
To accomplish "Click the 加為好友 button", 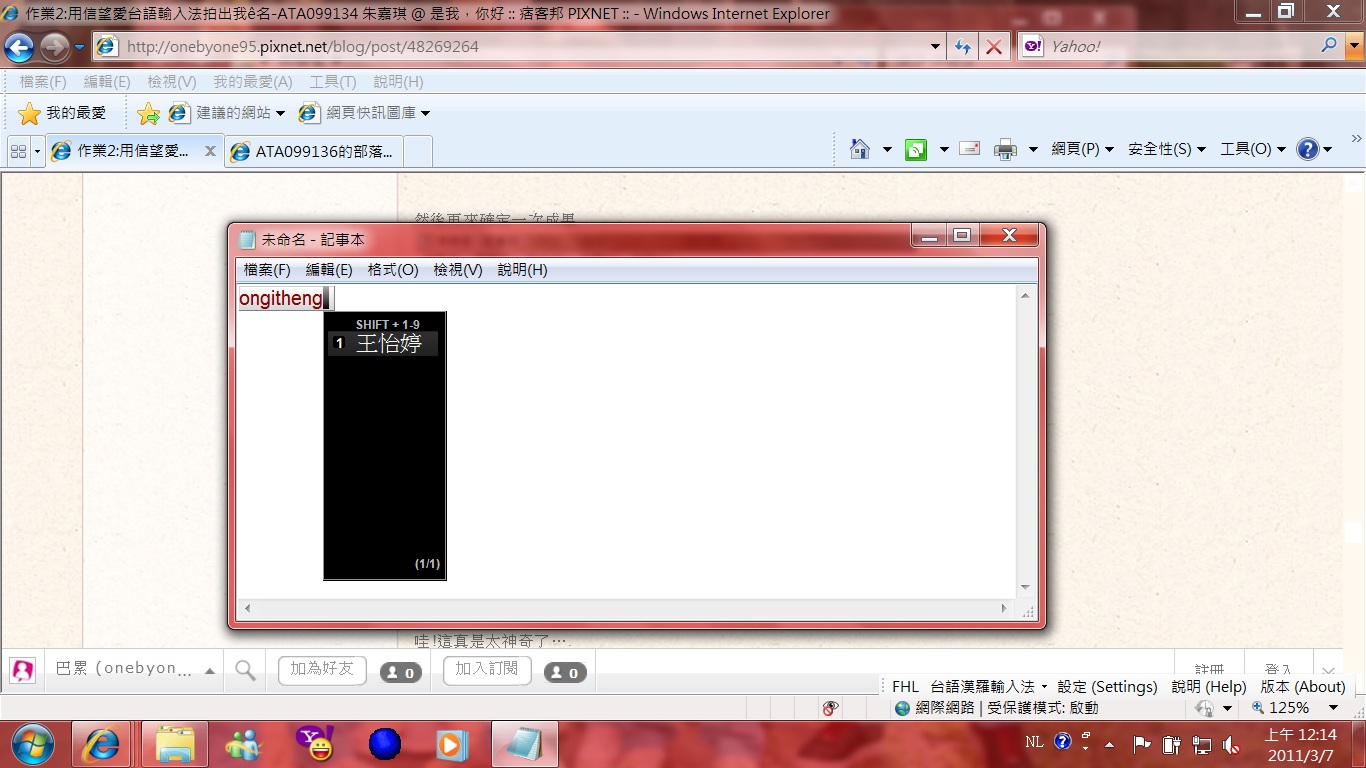I will [320, 670].
